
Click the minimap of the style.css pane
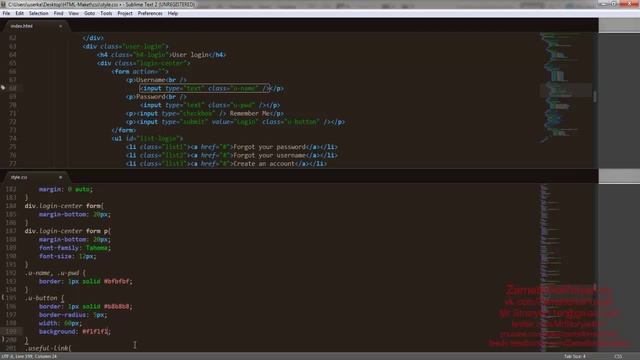[x=565, y=267]
